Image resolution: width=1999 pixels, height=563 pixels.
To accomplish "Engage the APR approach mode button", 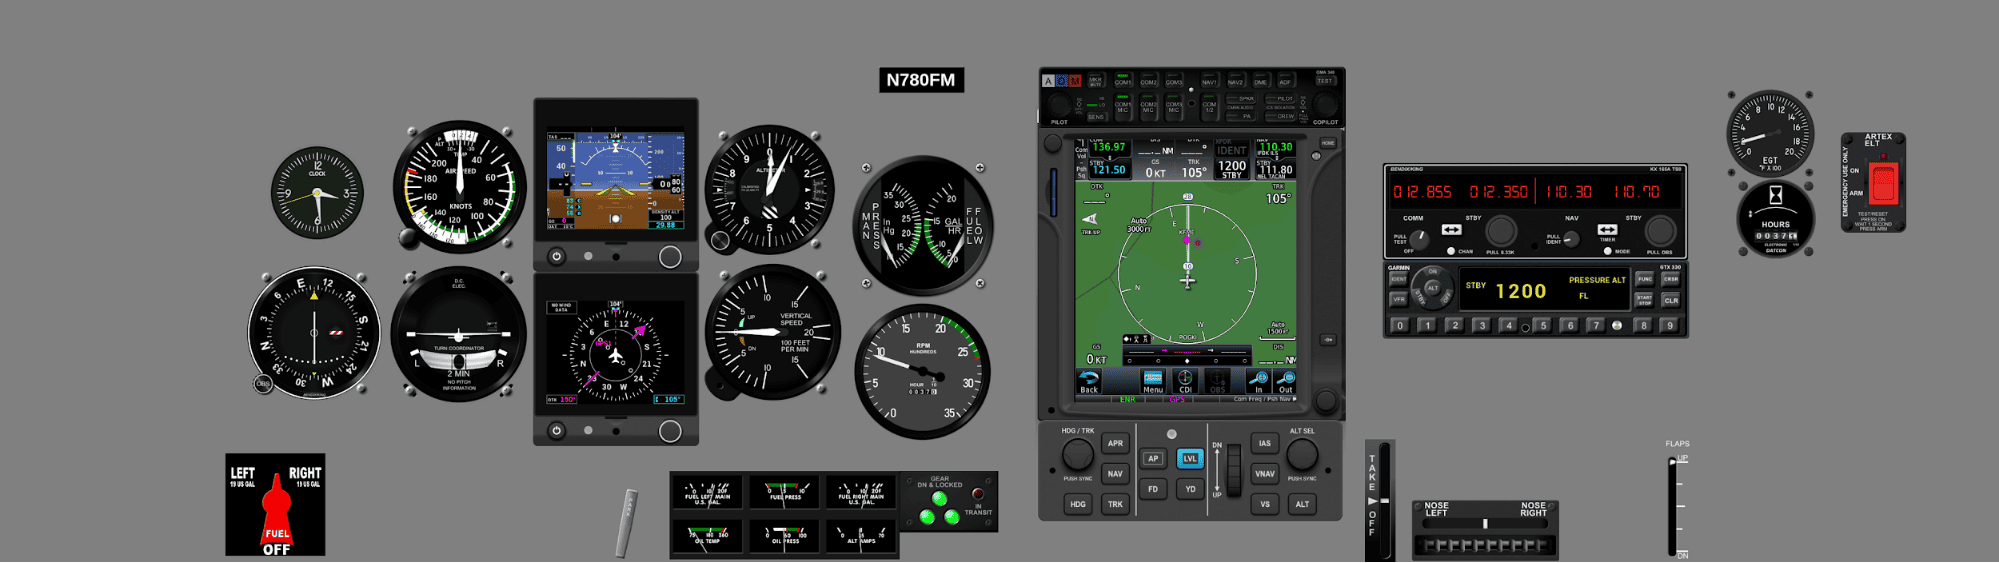I will (x=1115, y=443).
